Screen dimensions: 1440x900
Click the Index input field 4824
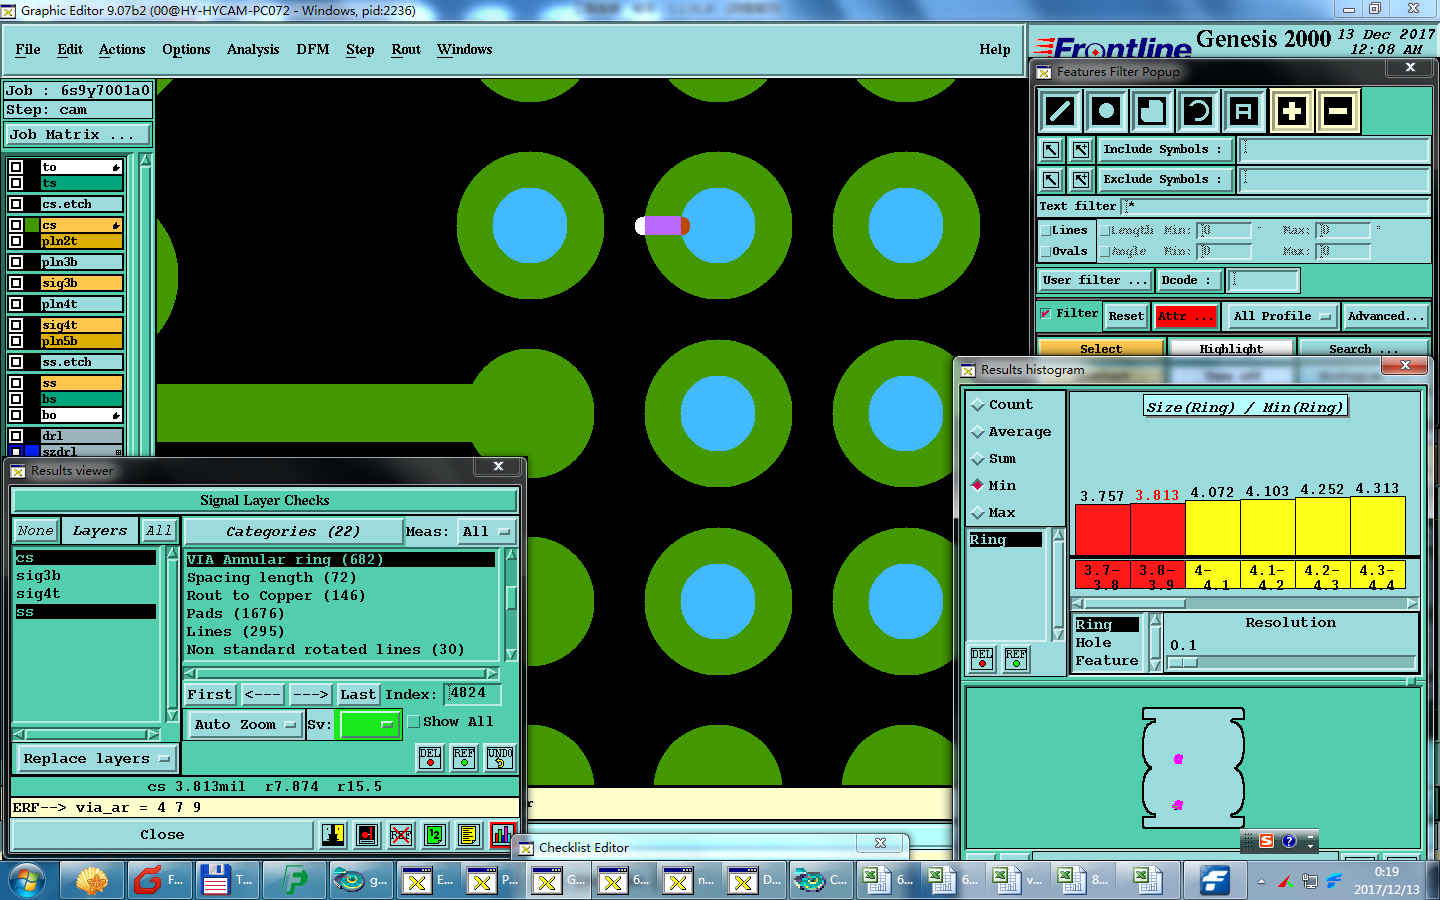click(x=472, y=694)
